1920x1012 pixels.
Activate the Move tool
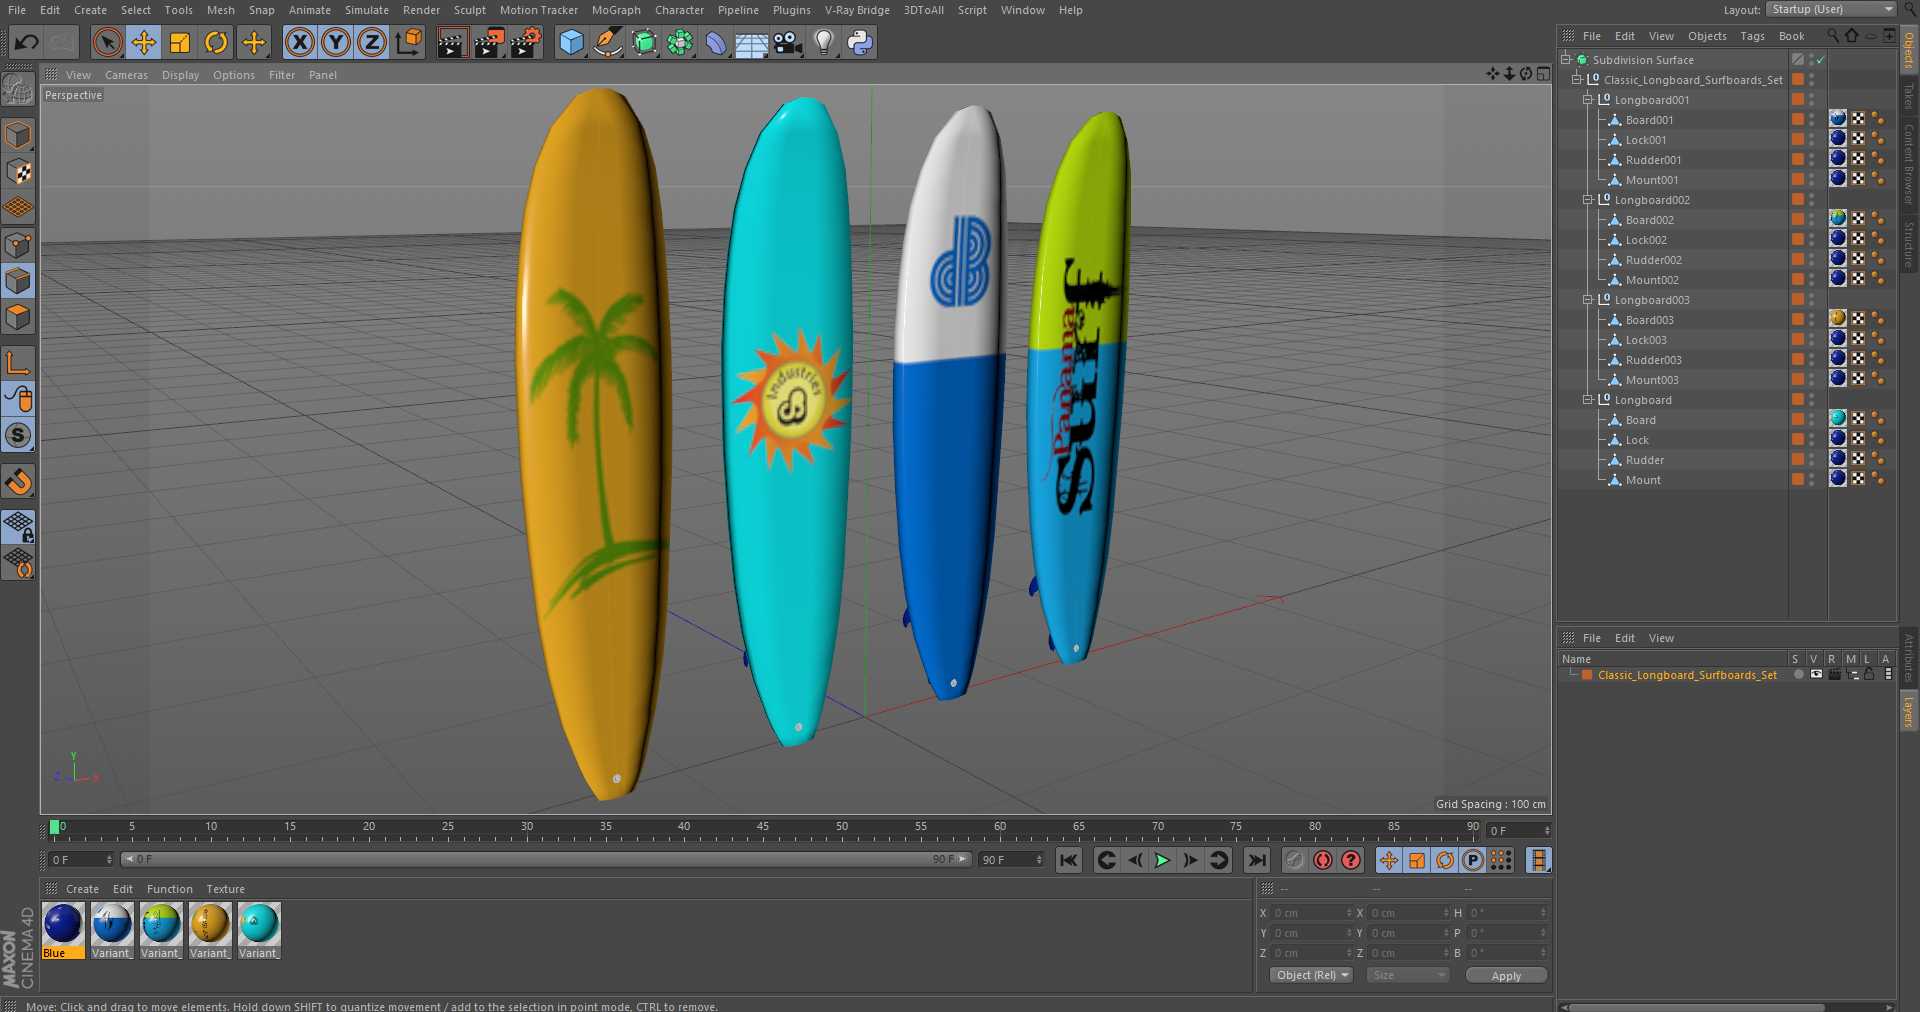(144, 42)
